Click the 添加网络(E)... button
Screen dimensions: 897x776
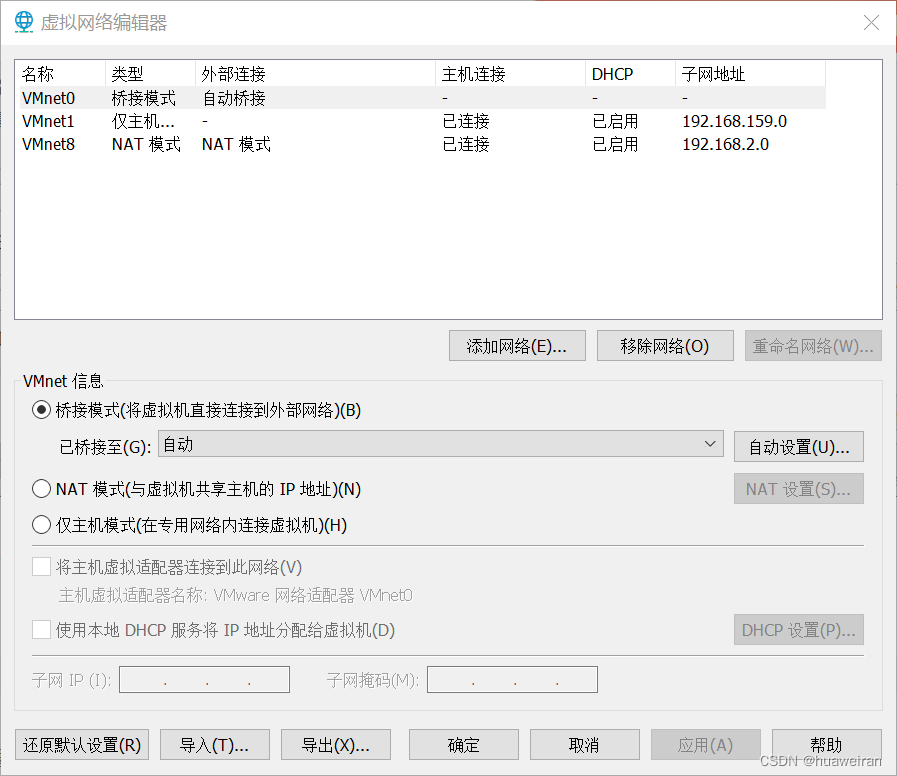[517, 346]
